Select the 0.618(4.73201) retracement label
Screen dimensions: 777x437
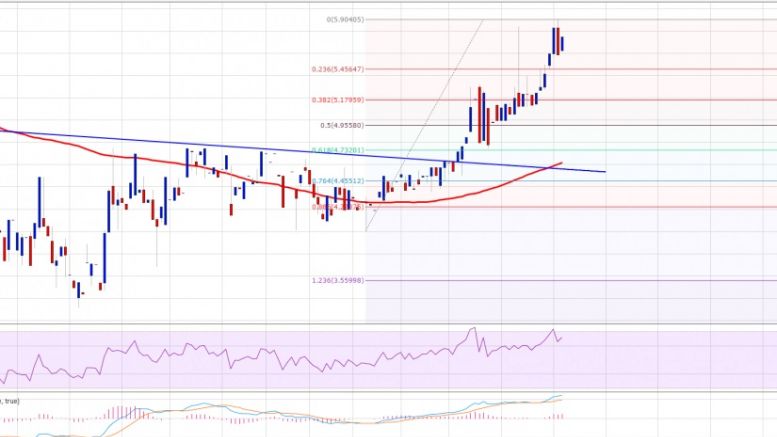[x=337, y=150]
